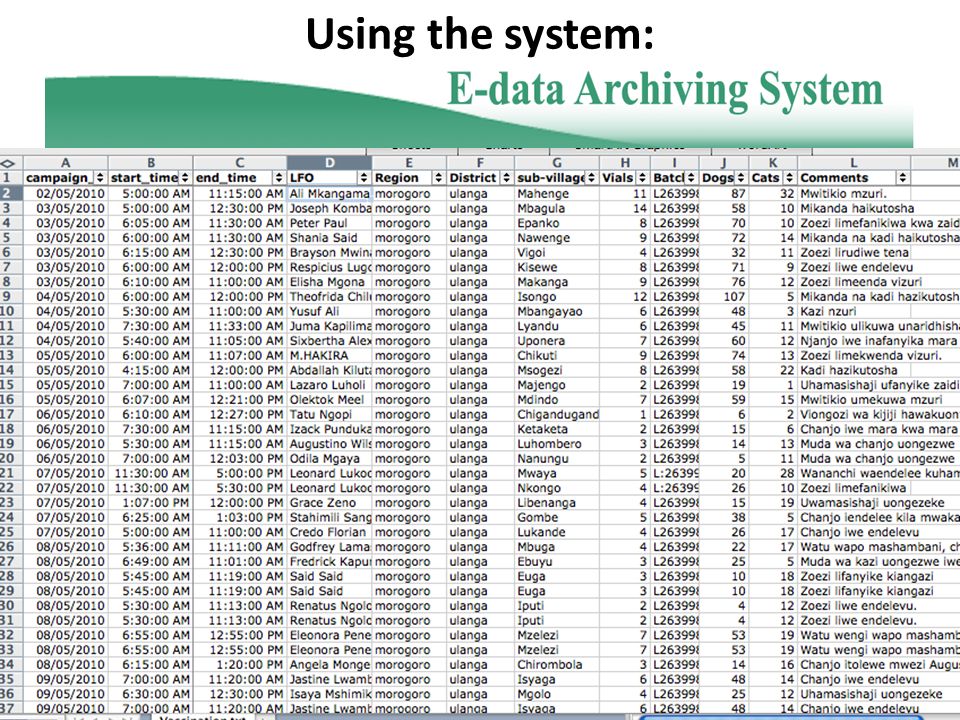Click the cell containing Peter Paul

tap(329, 223)
